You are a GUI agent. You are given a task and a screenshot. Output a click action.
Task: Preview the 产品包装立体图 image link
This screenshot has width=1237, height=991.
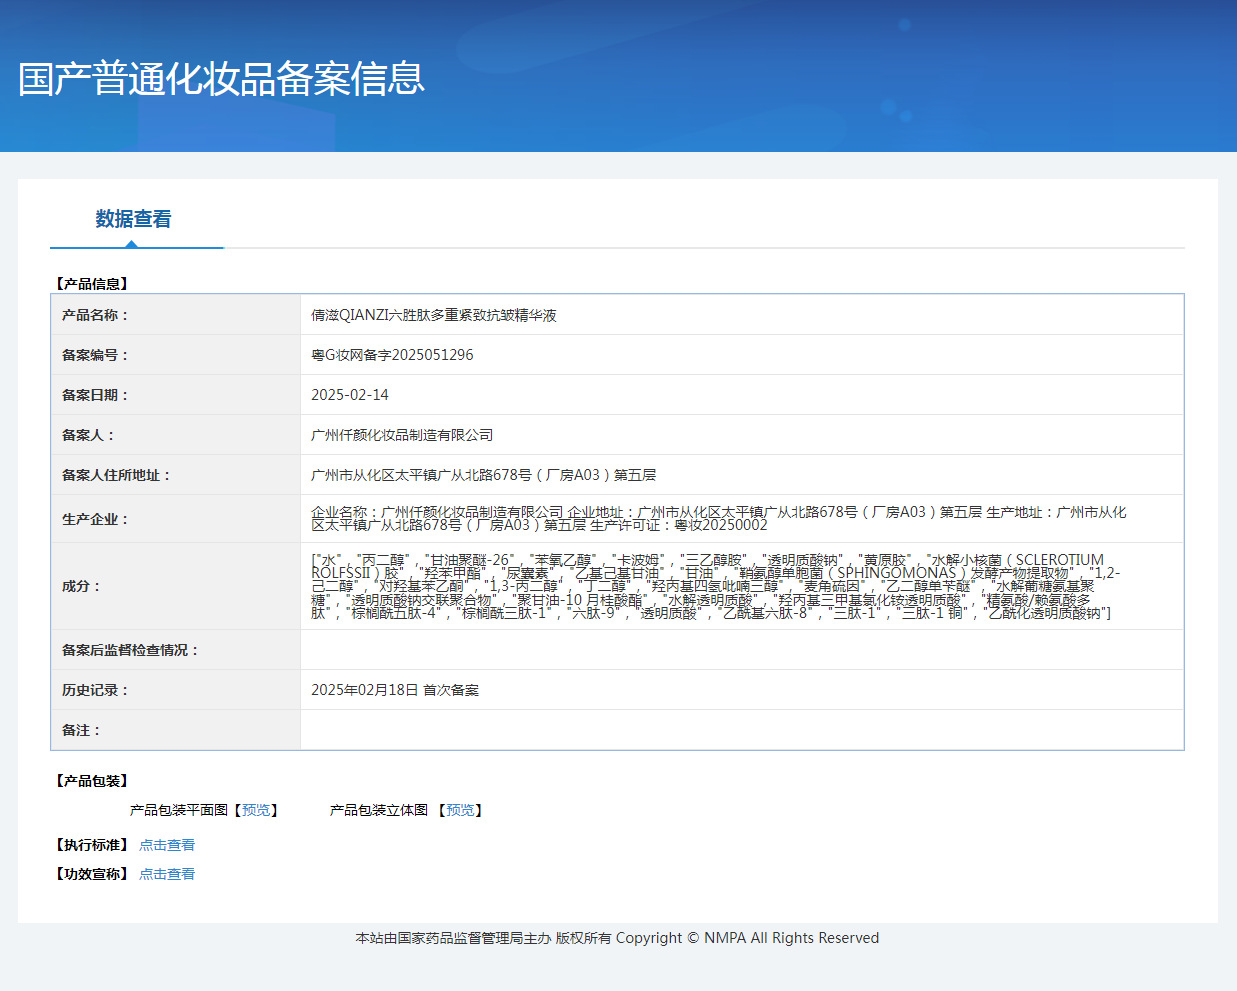click(460, 810)
